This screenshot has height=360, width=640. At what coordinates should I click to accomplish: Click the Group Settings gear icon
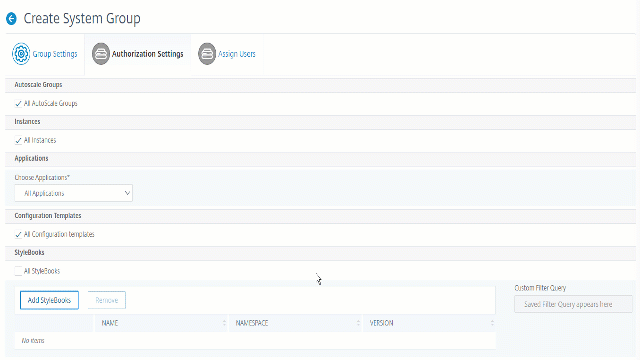pos(21,54)
